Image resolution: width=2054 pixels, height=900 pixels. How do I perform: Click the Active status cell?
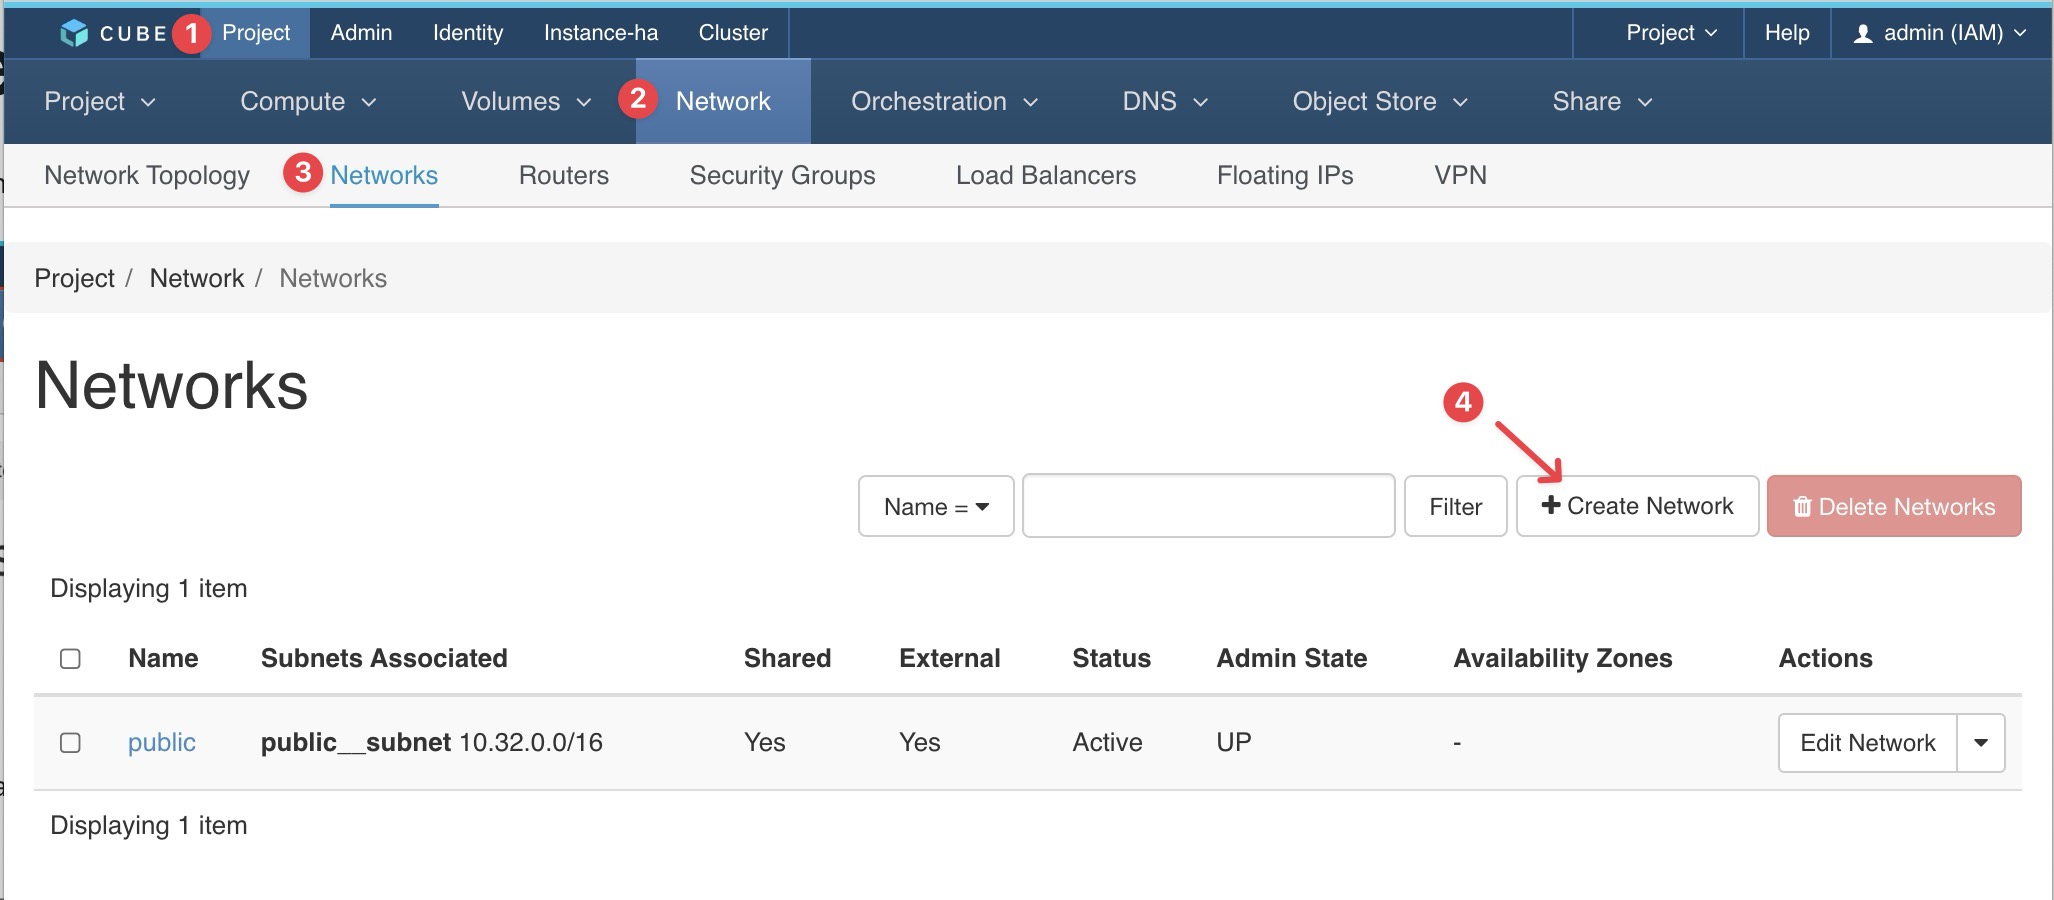[x=1107, y=742]
